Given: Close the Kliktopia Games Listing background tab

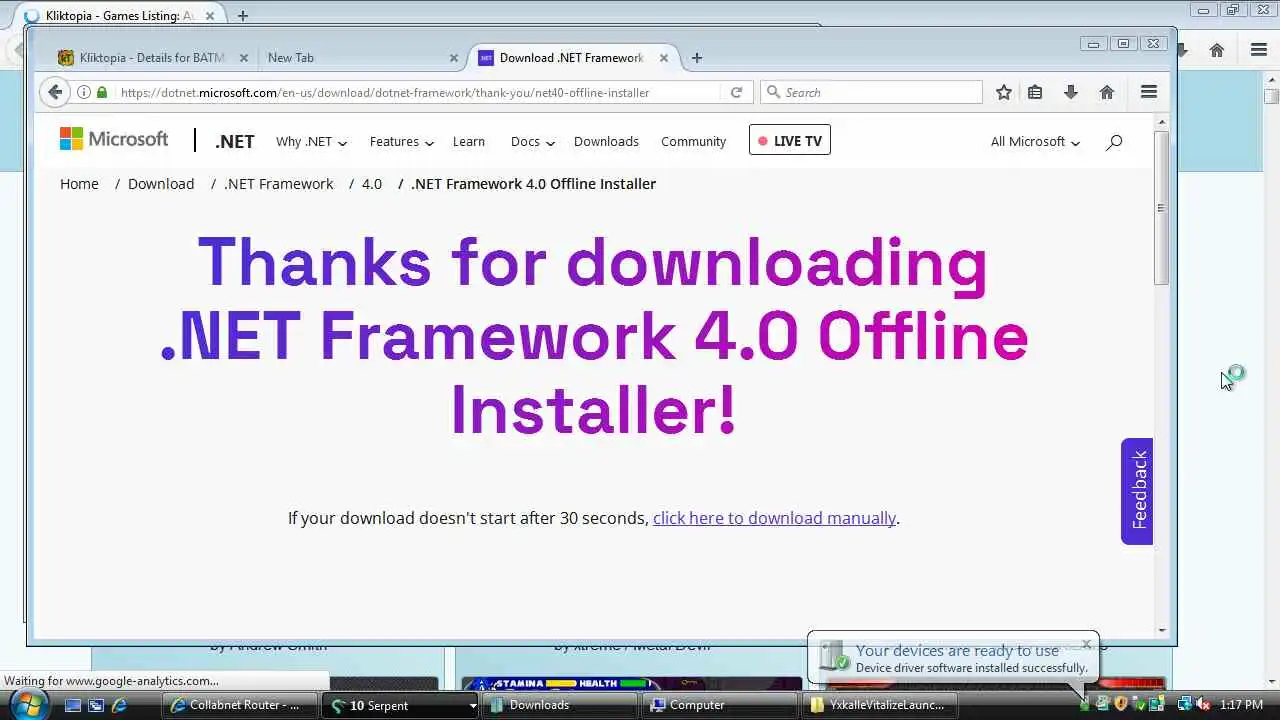Looking at the screenshot, I should click(x=212, y=16).
